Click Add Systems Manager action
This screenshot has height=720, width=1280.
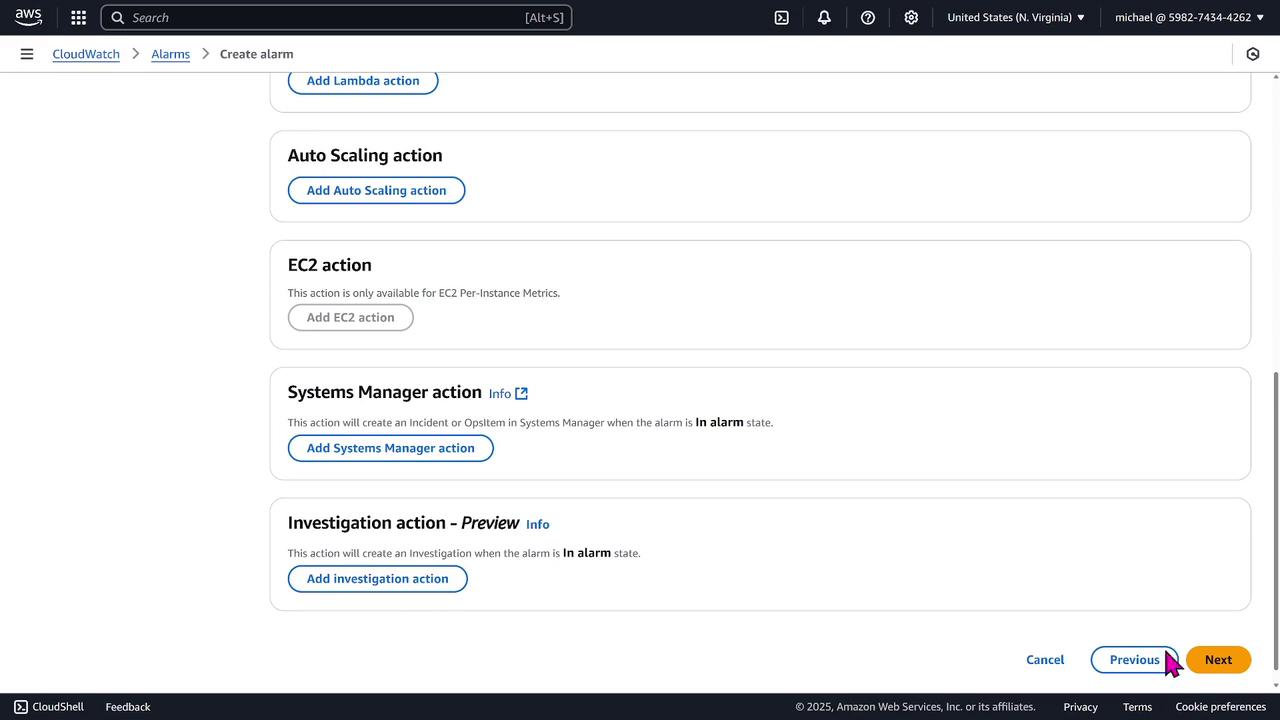tap(390, 448)
